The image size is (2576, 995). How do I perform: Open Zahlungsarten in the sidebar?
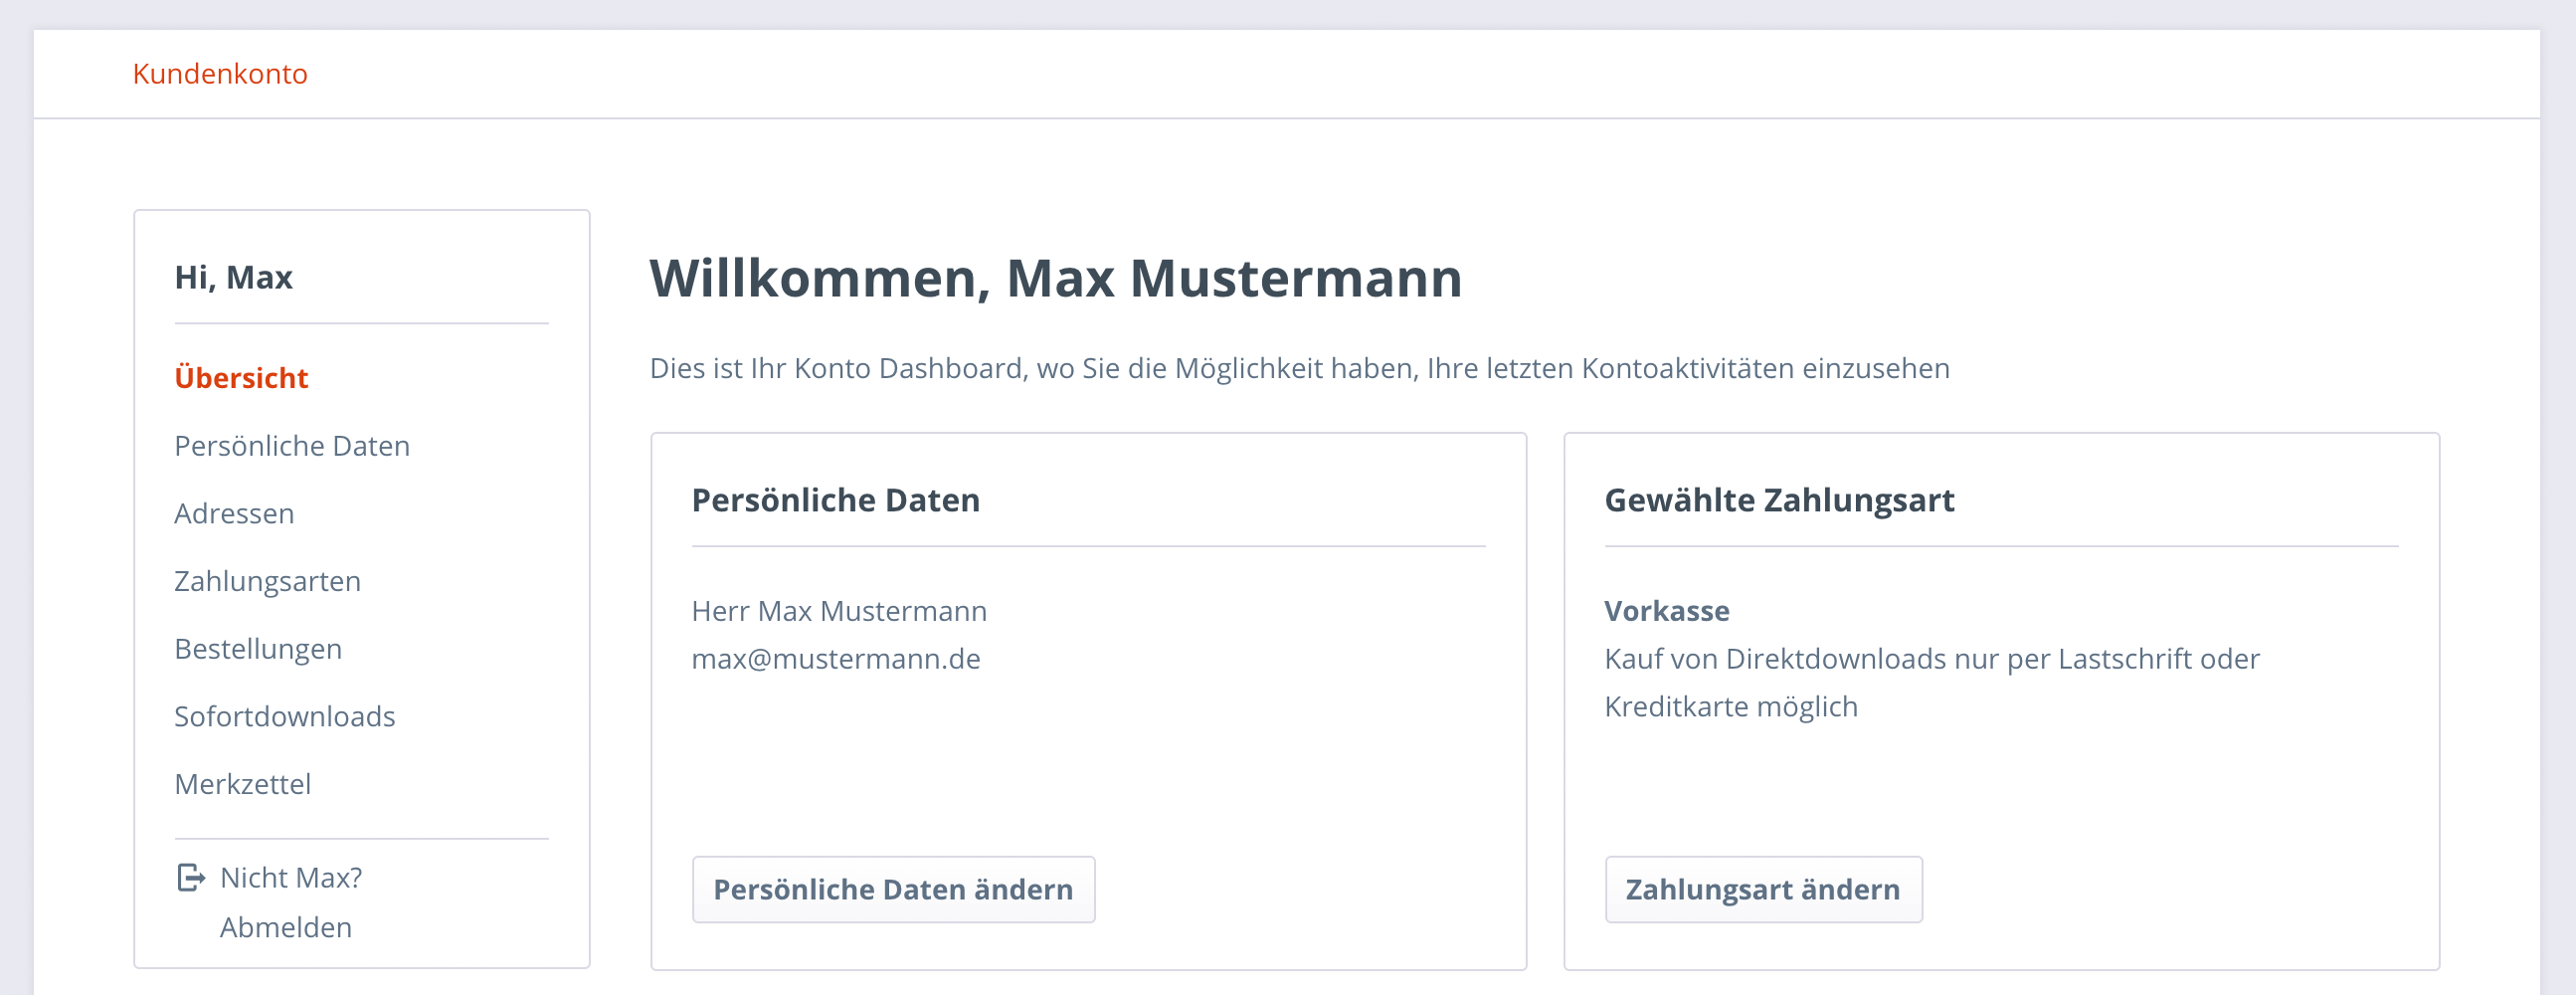click(x=267, y=582)
